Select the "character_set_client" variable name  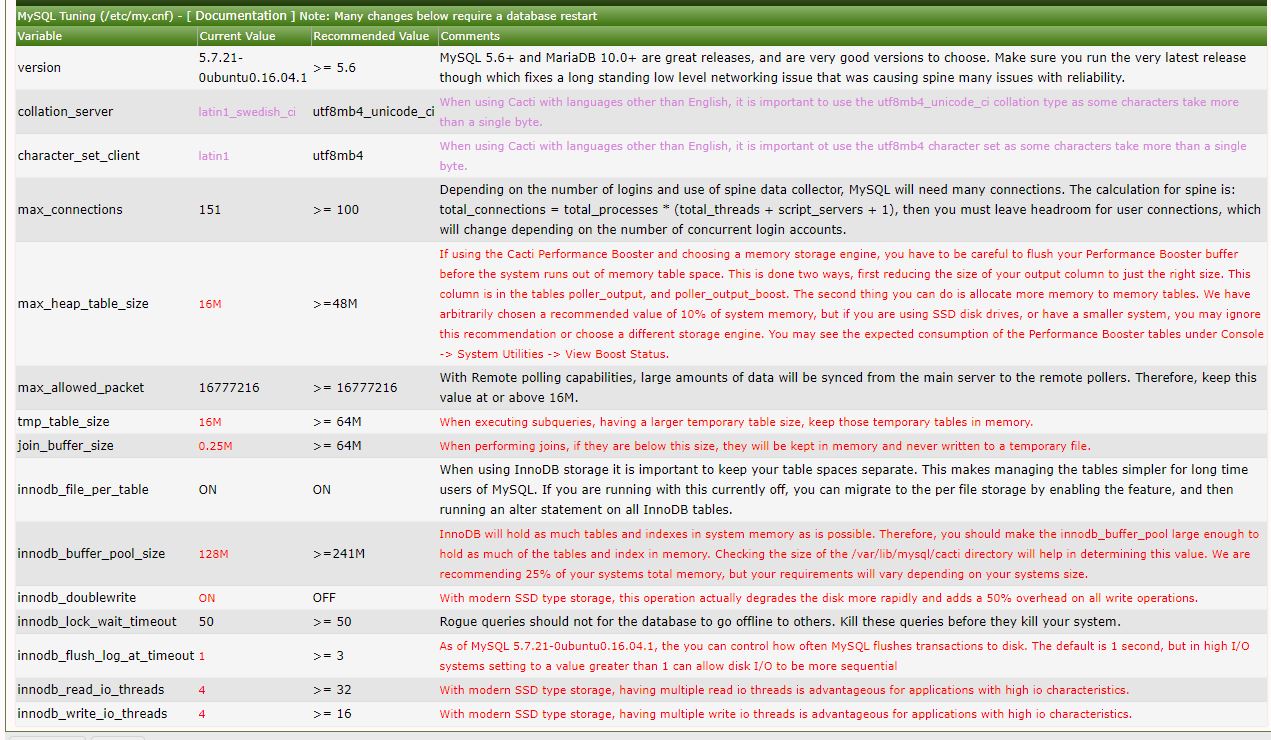(79, 156)
